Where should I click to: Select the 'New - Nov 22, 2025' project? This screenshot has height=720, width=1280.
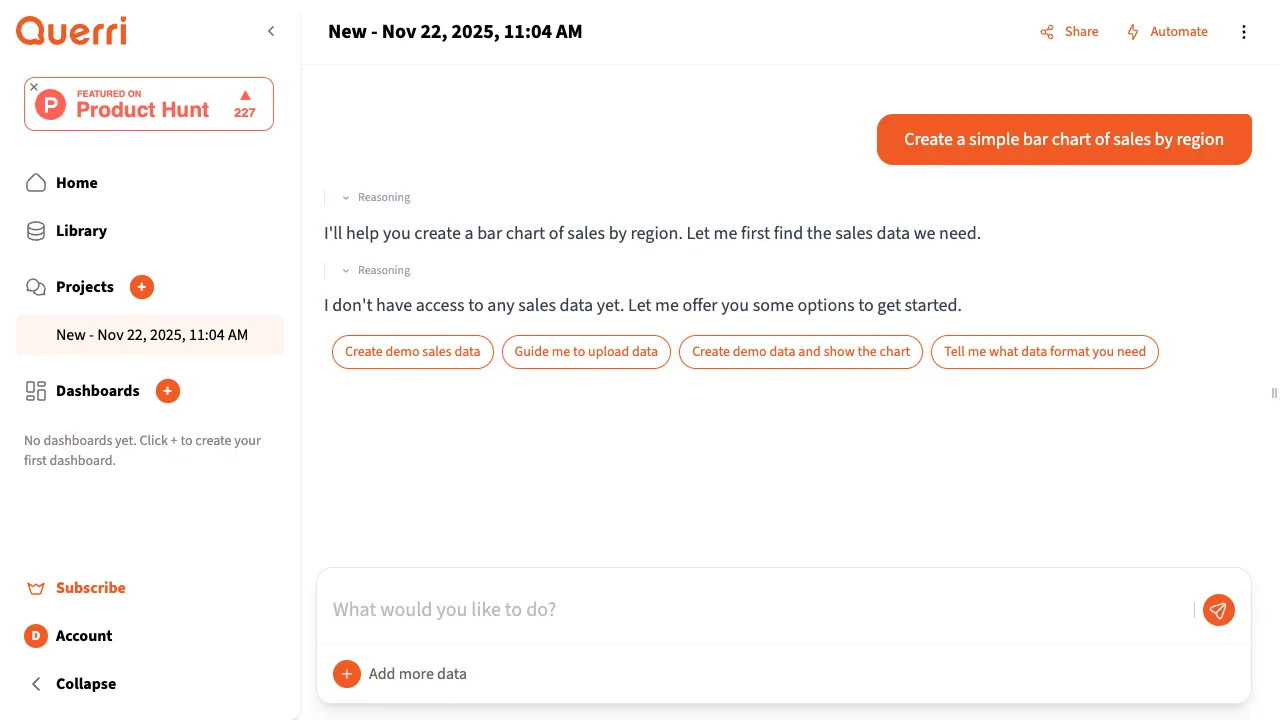151,335
